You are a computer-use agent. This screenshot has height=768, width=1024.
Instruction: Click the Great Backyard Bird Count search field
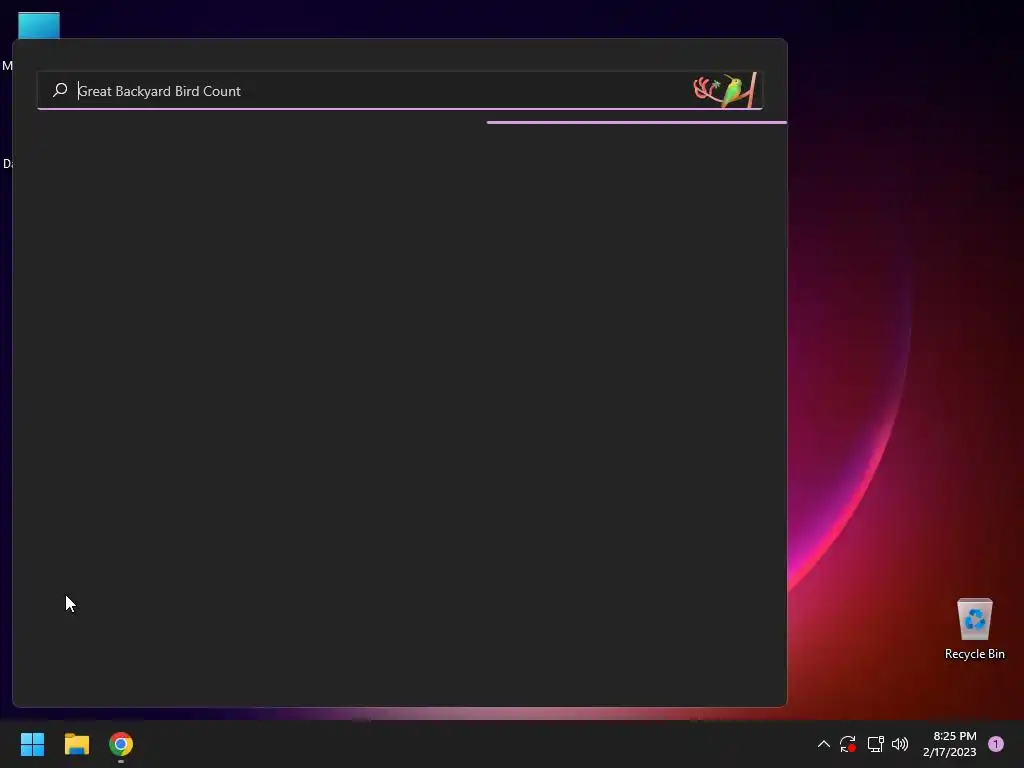[x=400, y=91]
